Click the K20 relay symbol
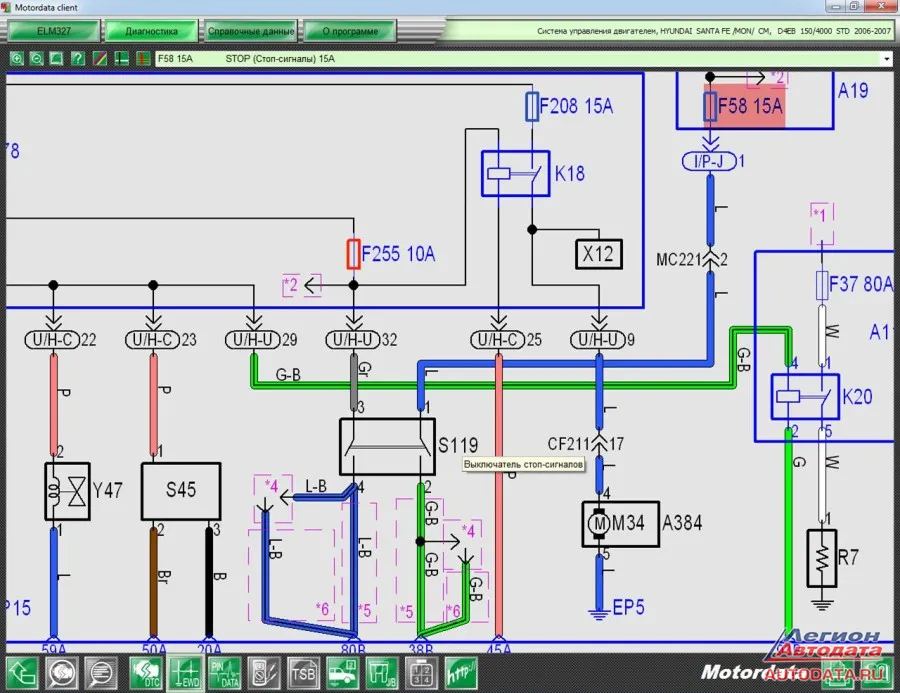The width and height of the screenshot is (900, 693). click(805, 397)
